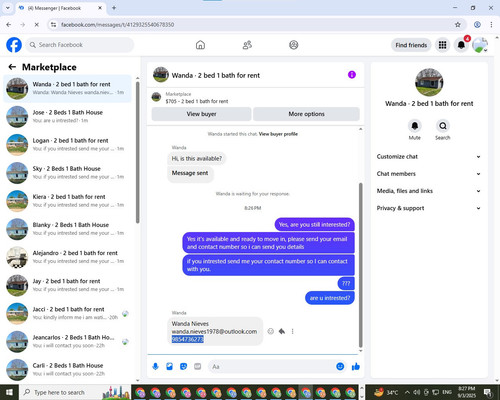The height and width of the screenshot is (400, 500).
Task: Open Sky 2 Beds 1 Bath House chat
Action: click(x=68, y=173)
